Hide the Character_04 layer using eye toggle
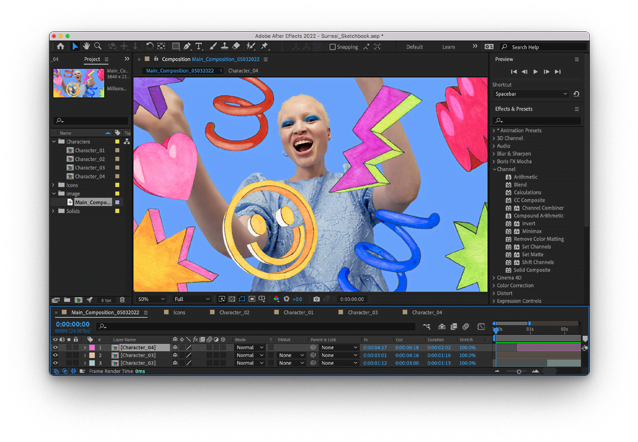The height and width of the screenshot is (442, 638). coord(55,347)
